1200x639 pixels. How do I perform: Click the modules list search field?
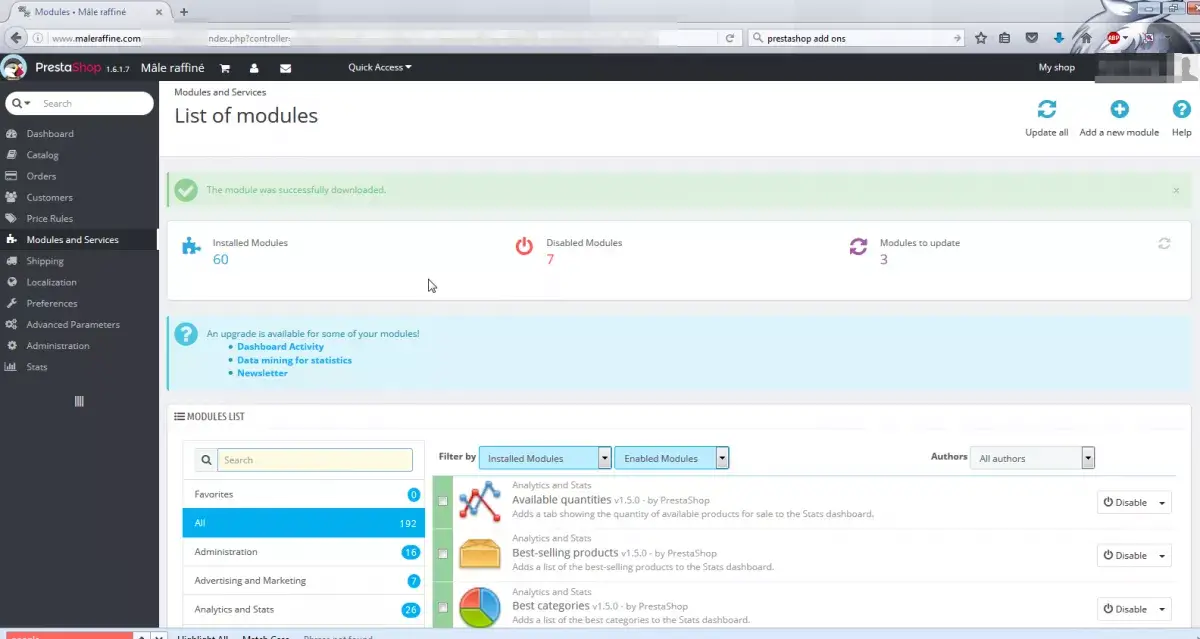coord(315,460)
